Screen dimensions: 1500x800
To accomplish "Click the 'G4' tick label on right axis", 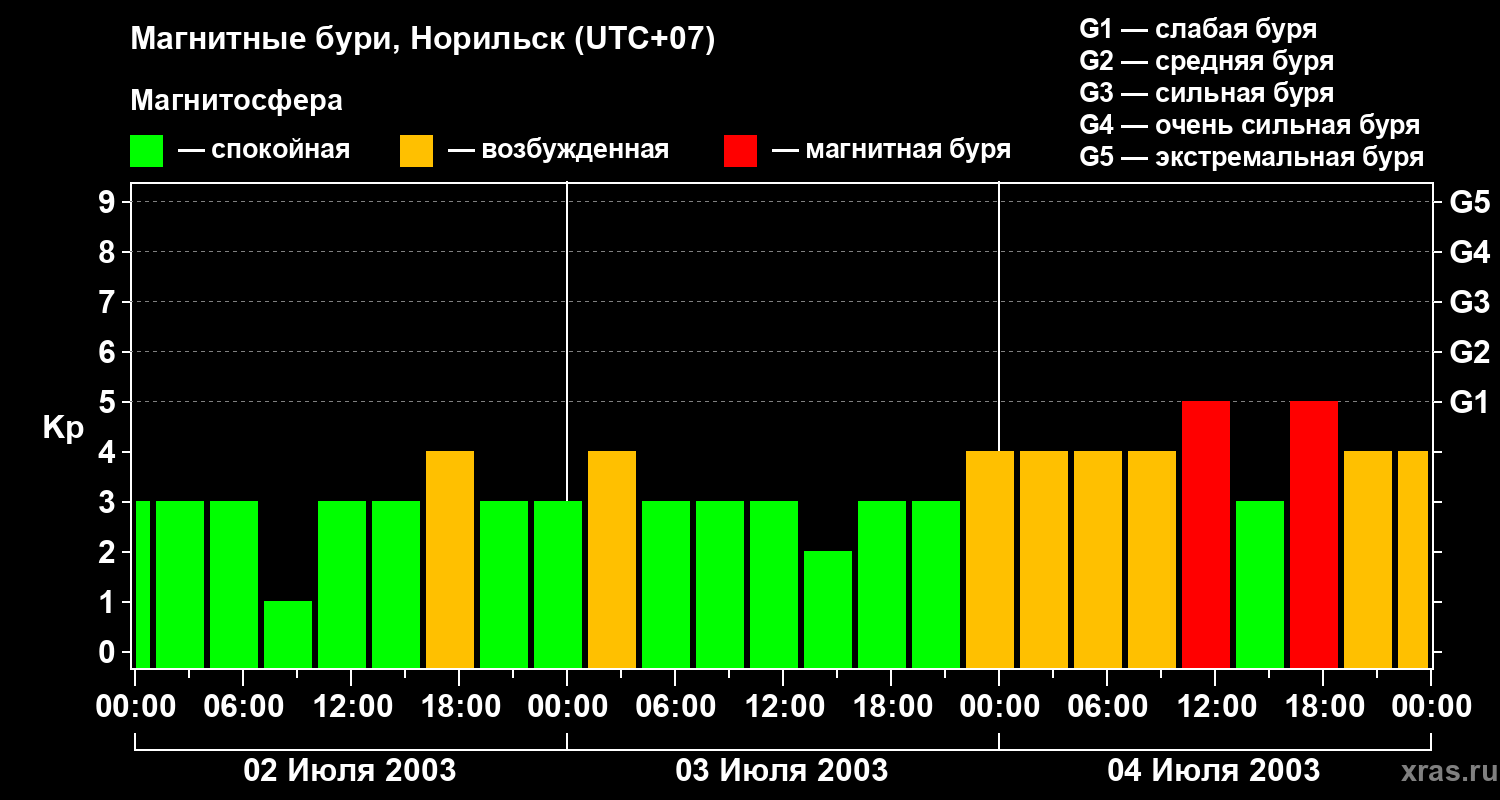I will click(x=1469, y=252).
